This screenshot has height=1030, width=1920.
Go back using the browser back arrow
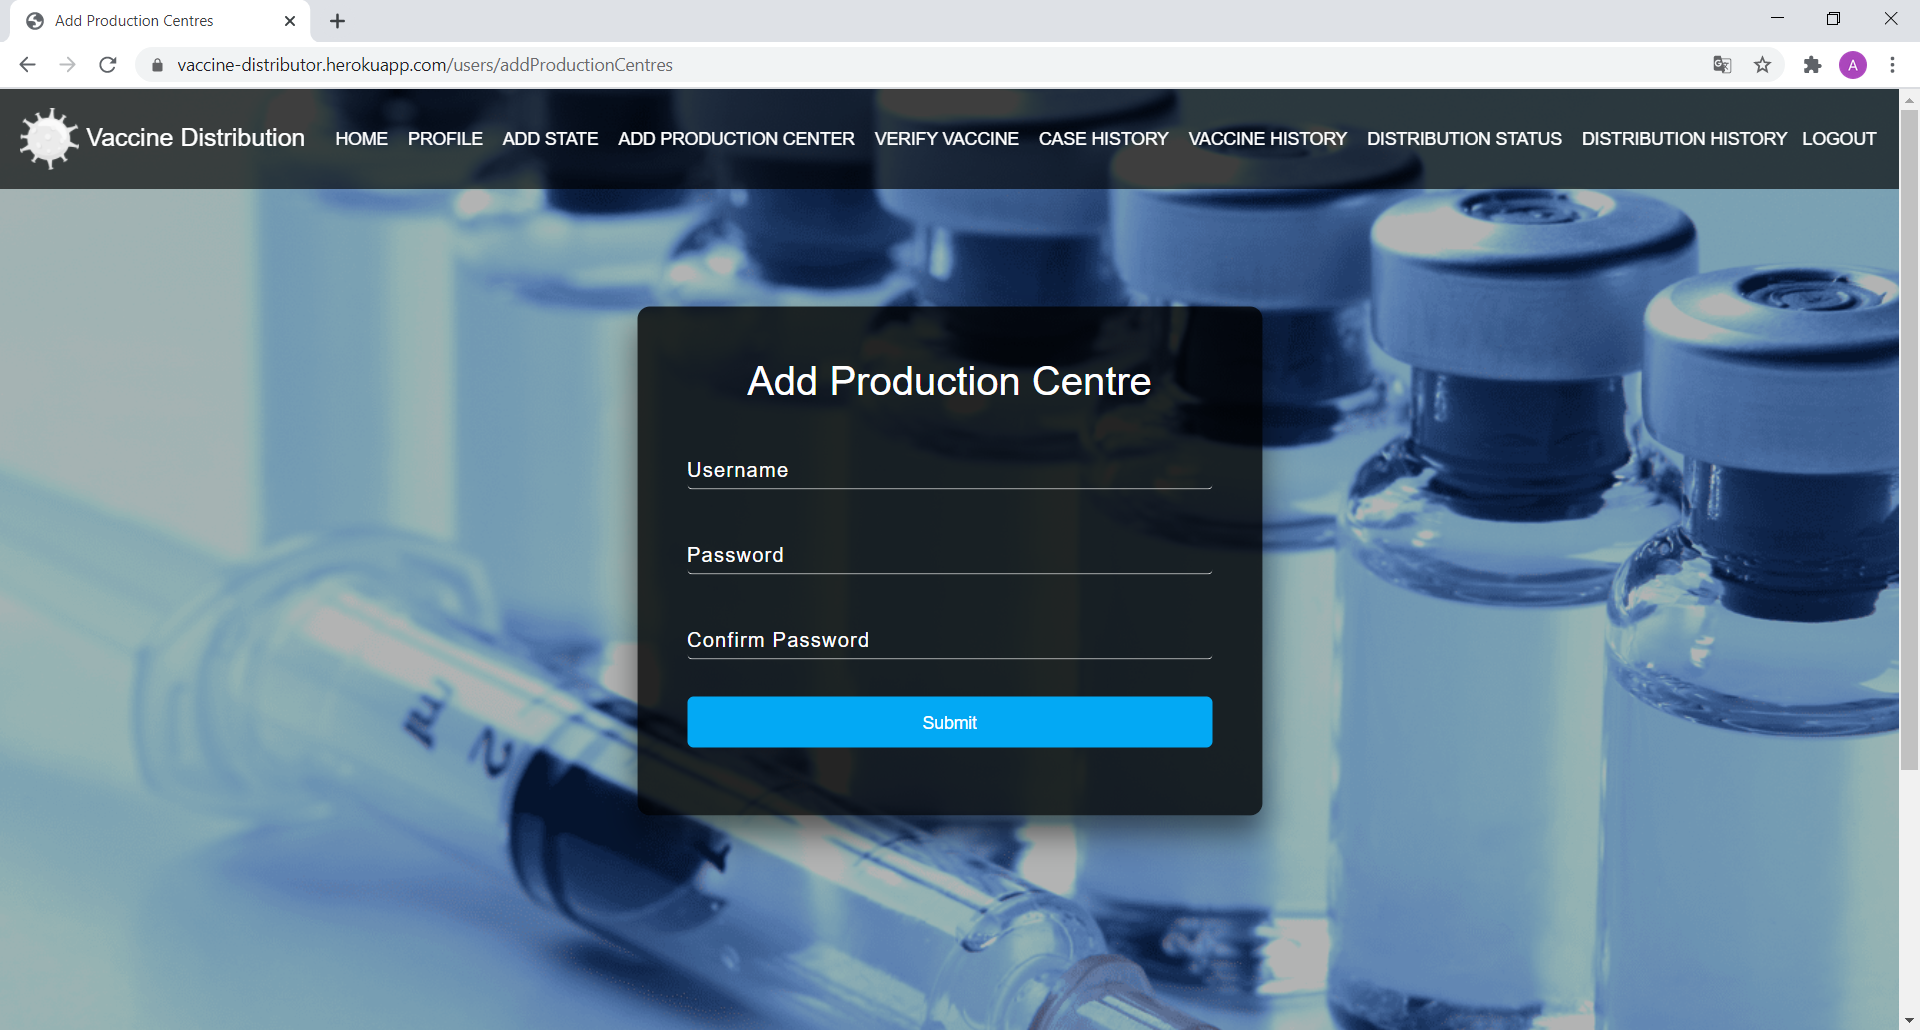pos(27,65)
